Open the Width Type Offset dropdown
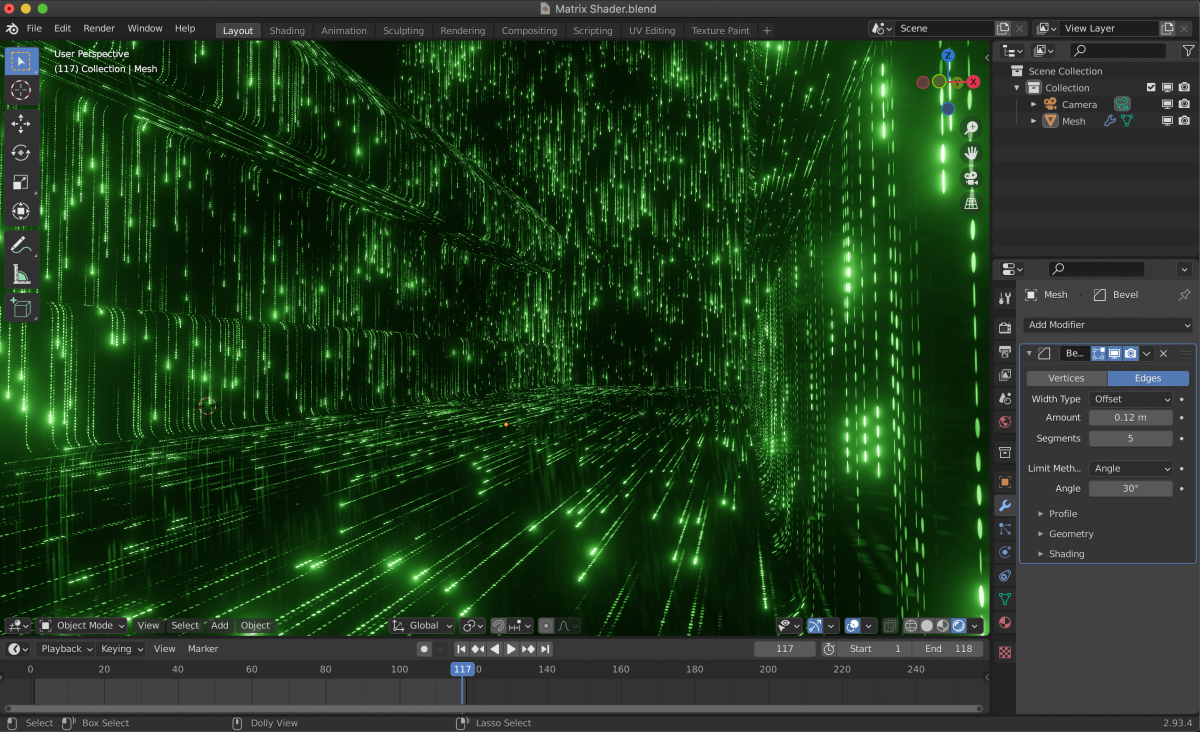 coord(1131,399)
